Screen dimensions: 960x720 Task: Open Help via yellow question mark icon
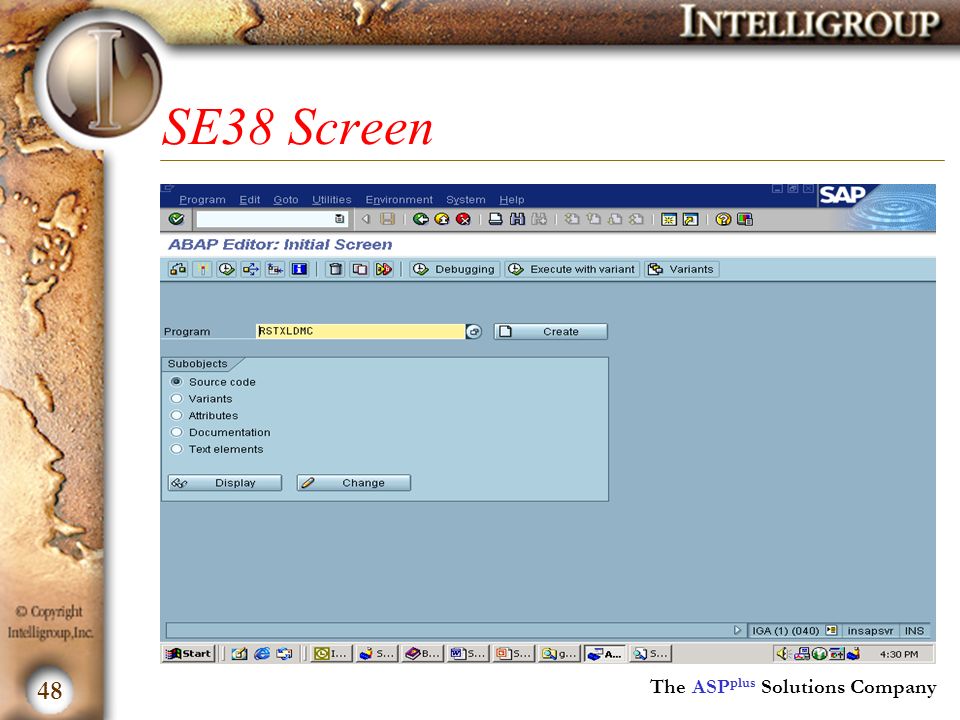(723, 219)
